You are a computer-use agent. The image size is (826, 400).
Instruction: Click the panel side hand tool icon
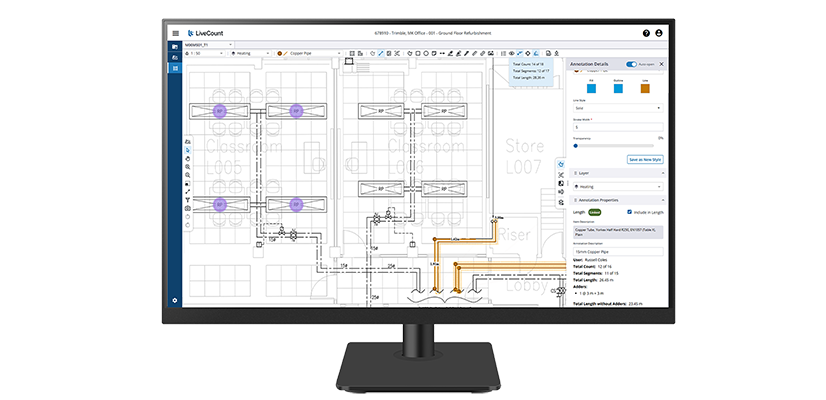tap(561, 165)
